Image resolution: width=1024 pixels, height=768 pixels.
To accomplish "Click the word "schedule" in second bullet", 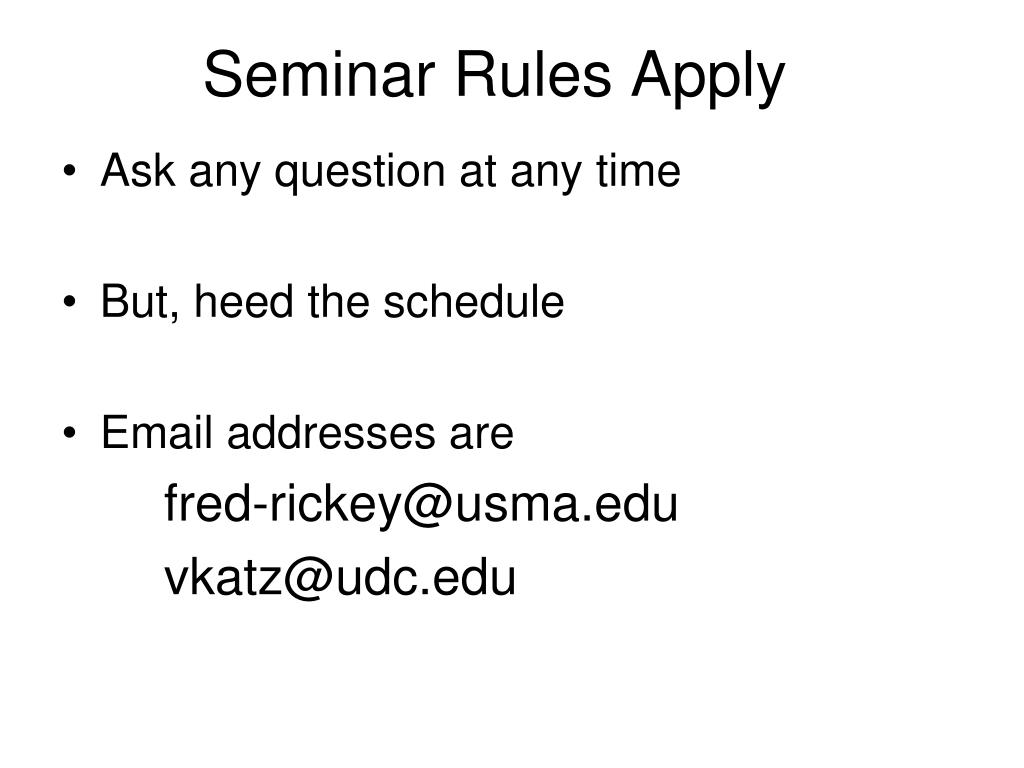I will (x=473, y=301).
